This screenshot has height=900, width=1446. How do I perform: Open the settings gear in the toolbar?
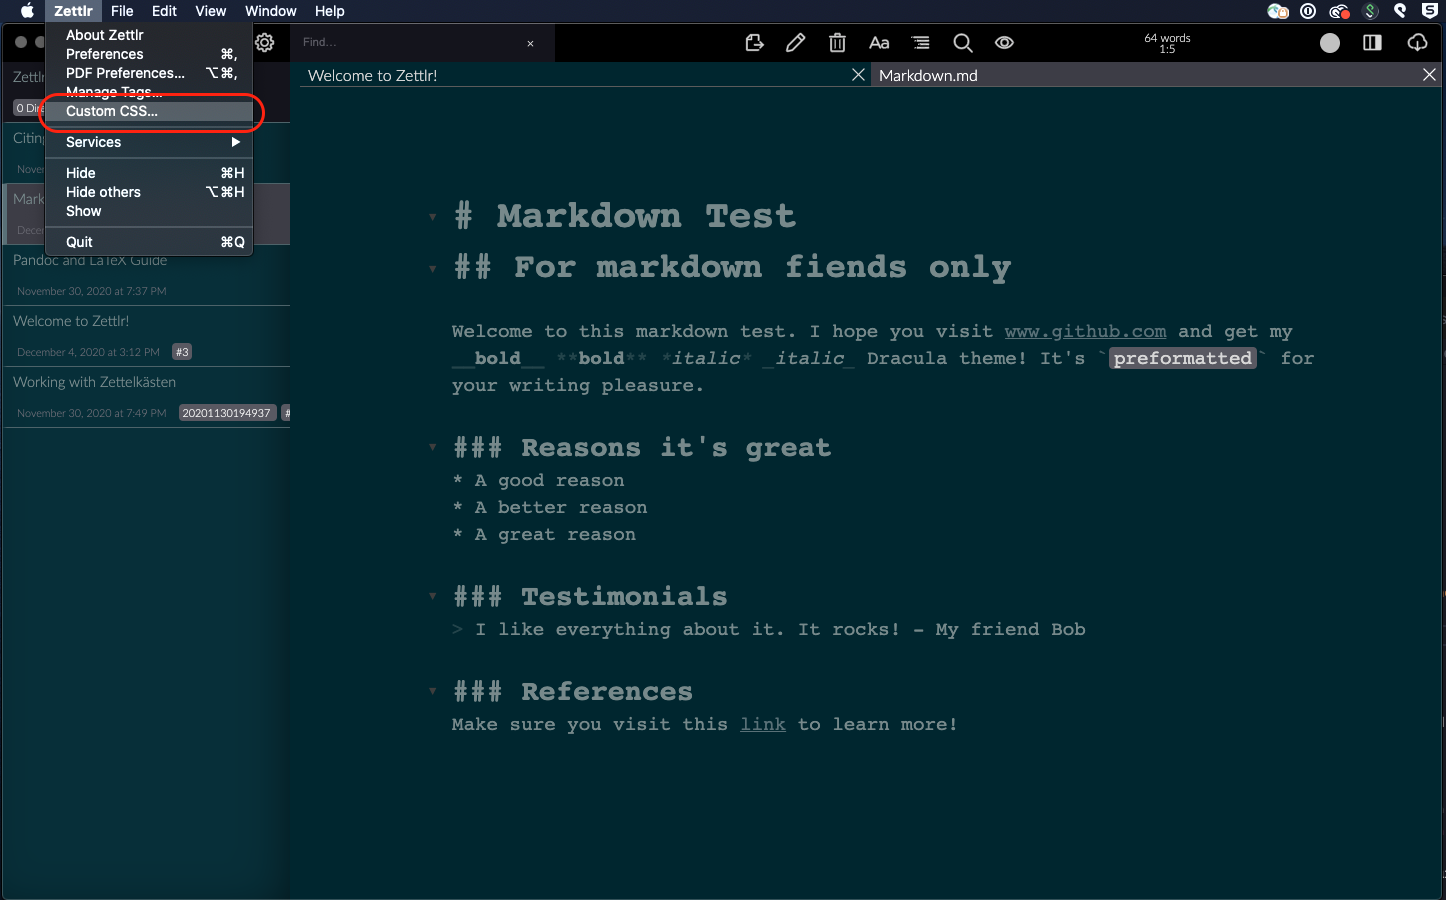pyautogui.click(x=265, y=43)
